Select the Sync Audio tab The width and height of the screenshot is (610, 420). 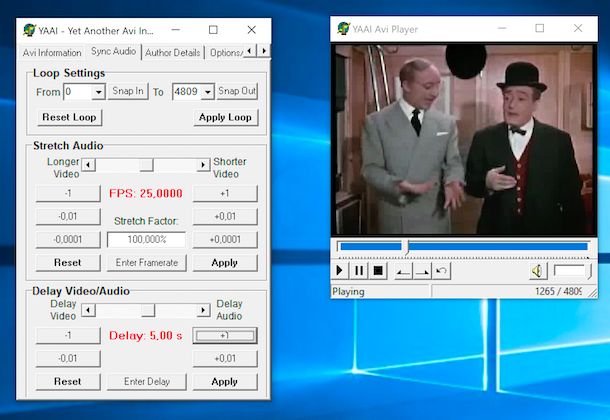tap(113, 51)
